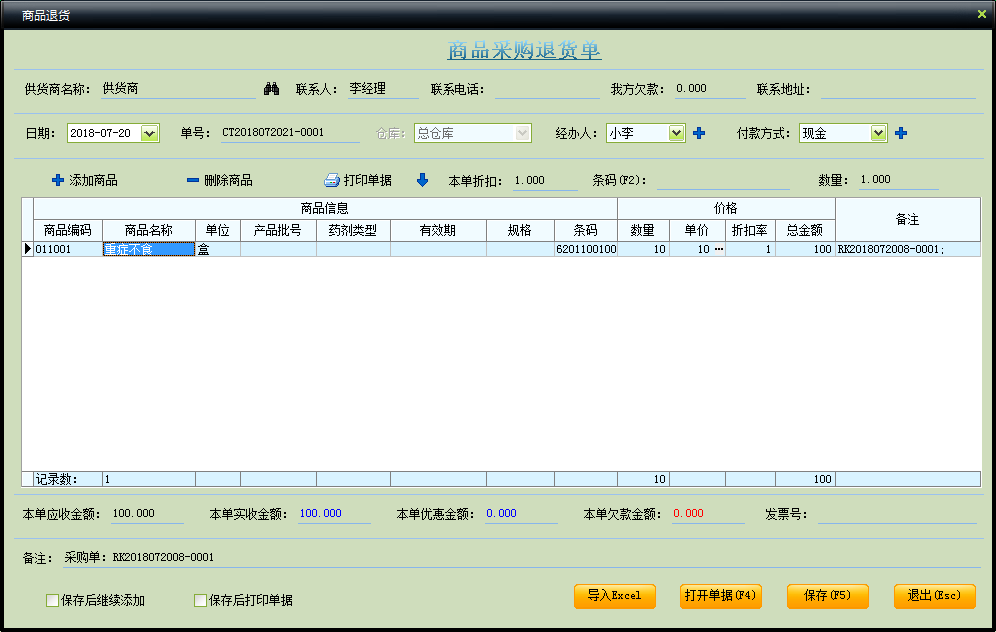Viewport: 996px width, 632px height.
Task: Click the minus icon of 删除商品
Action: coord(192,180)
